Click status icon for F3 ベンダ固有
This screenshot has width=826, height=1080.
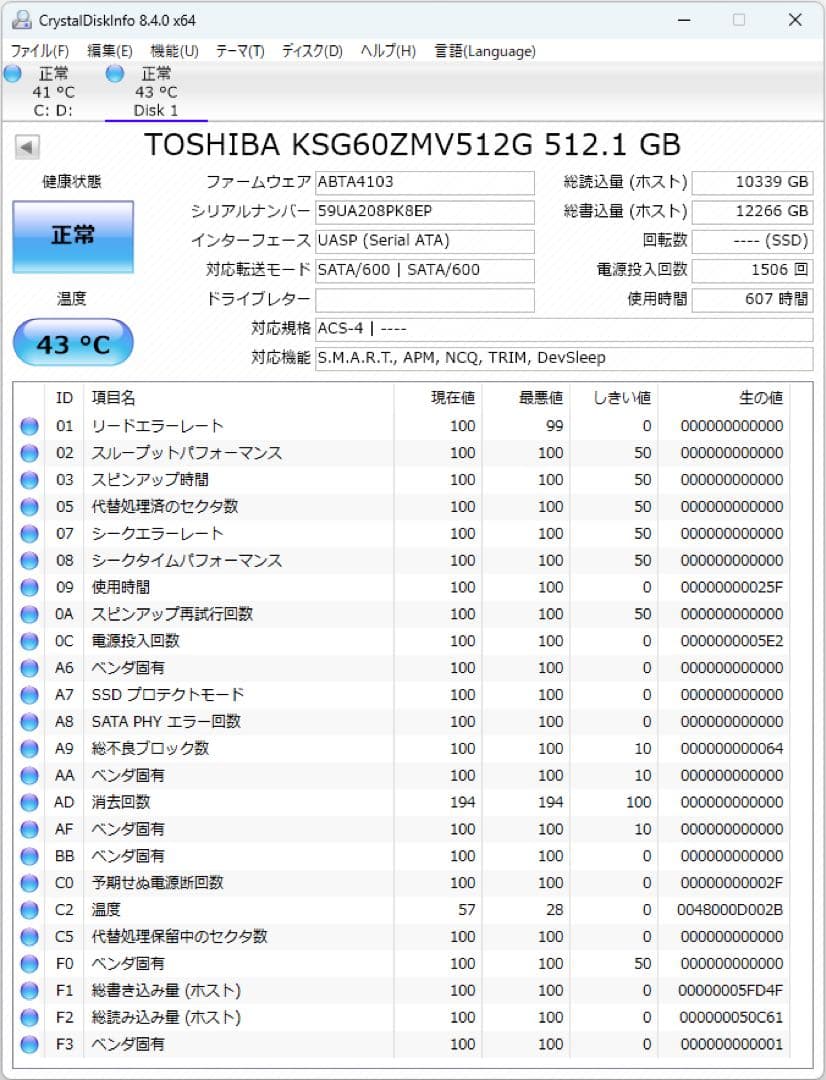[30, 1044]
